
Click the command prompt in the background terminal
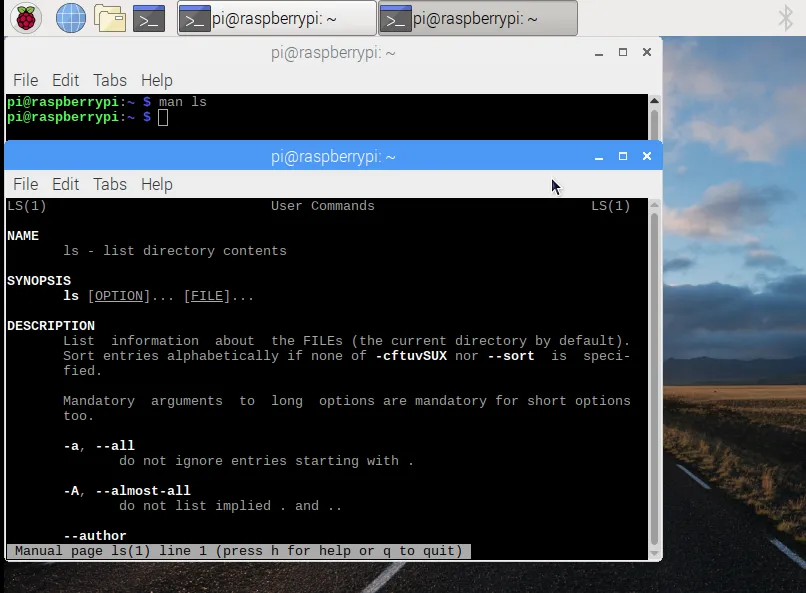point(163,118)
